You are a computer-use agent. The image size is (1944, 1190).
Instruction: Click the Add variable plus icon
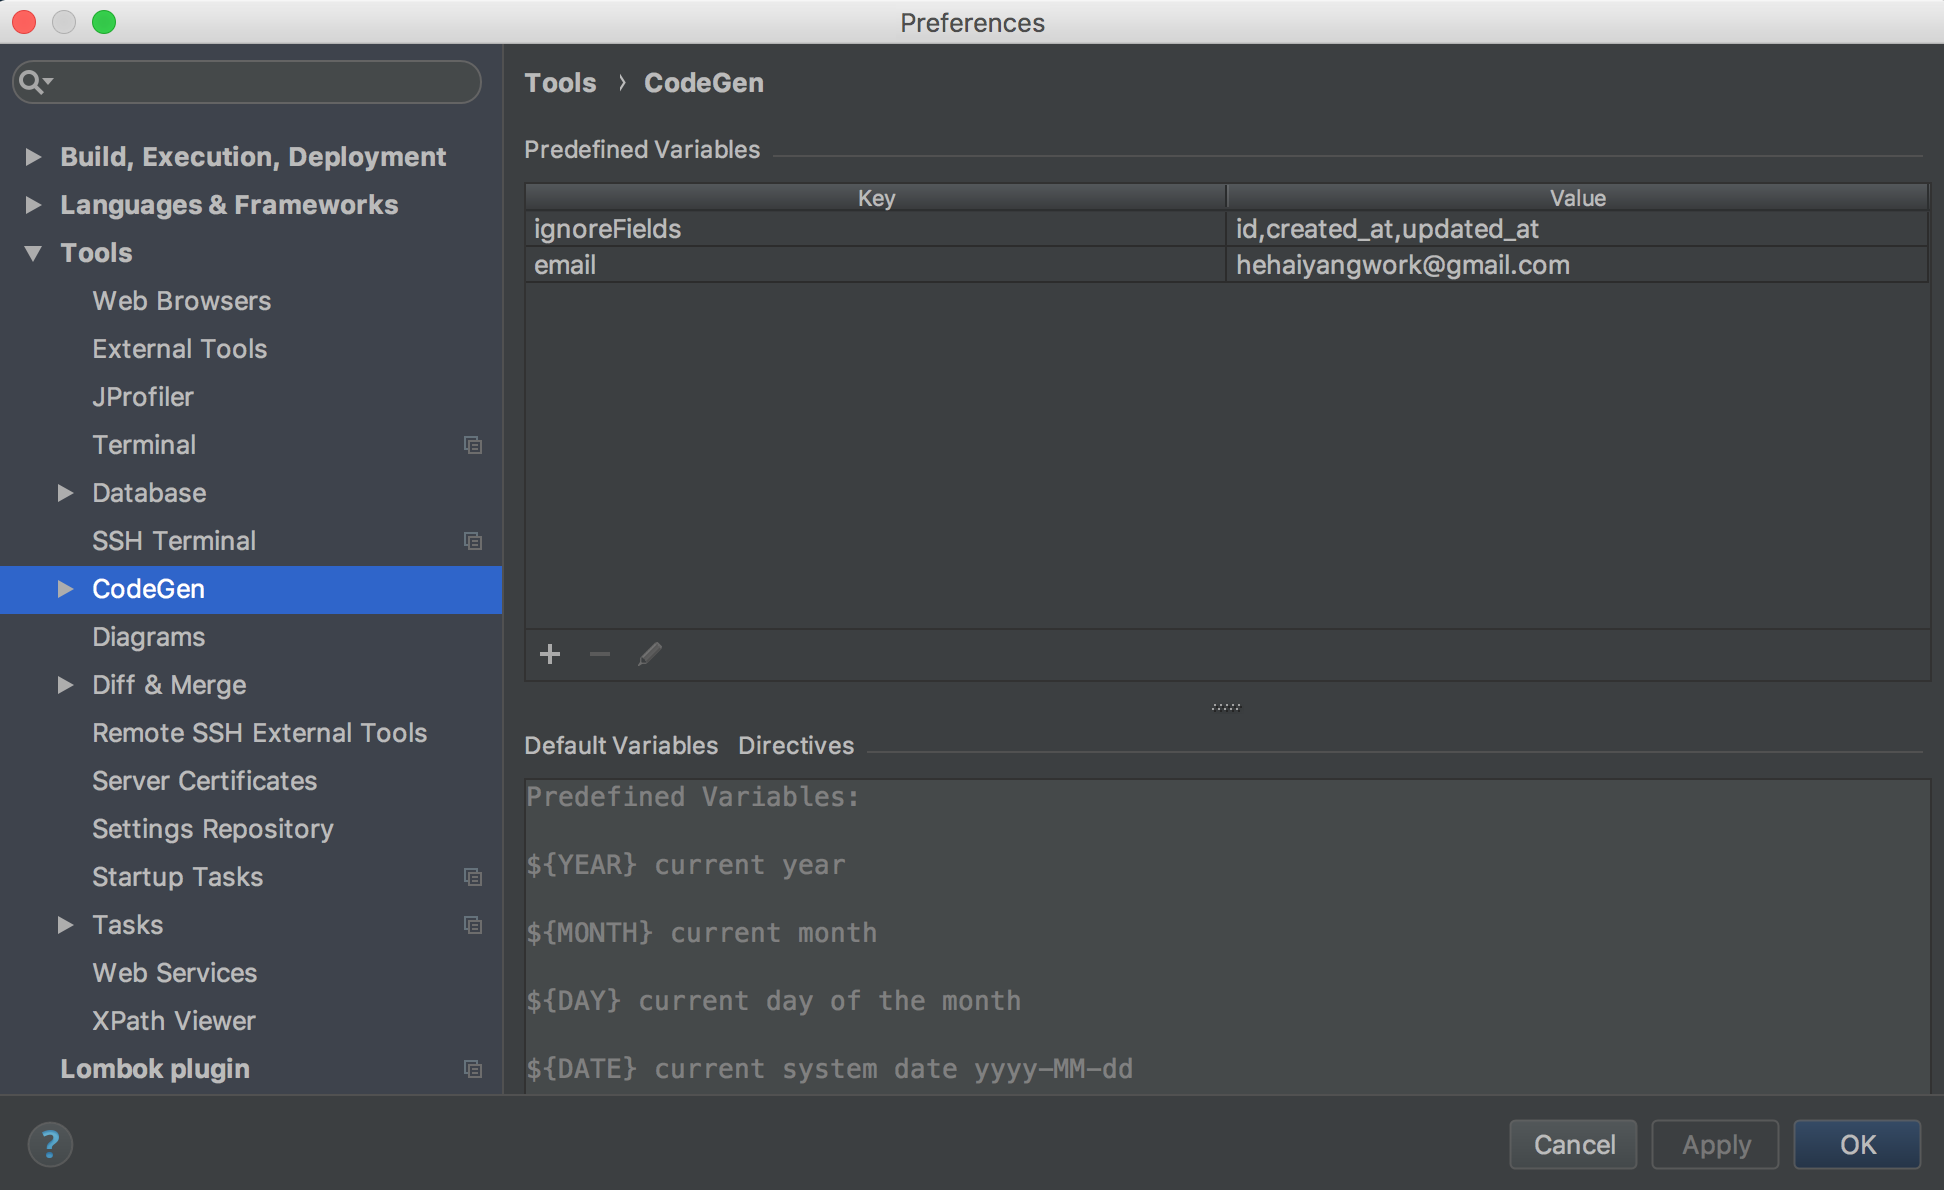coord(548,655)
